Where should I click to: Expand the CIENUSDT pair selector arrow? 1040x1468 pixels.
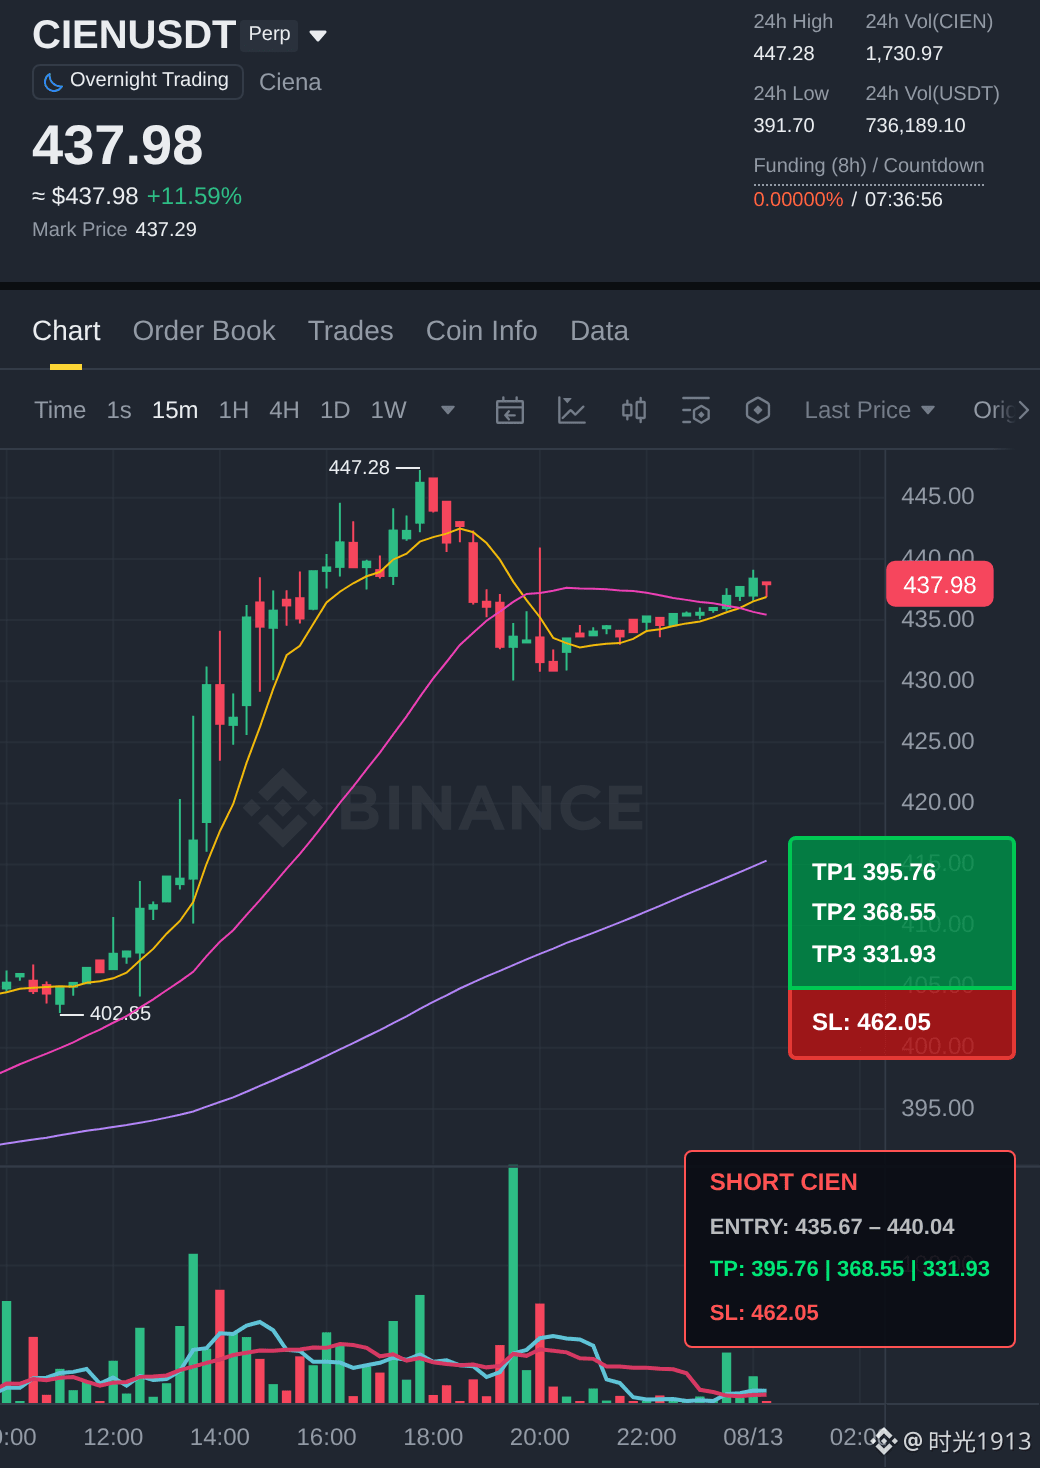click(x=318, y=36)
